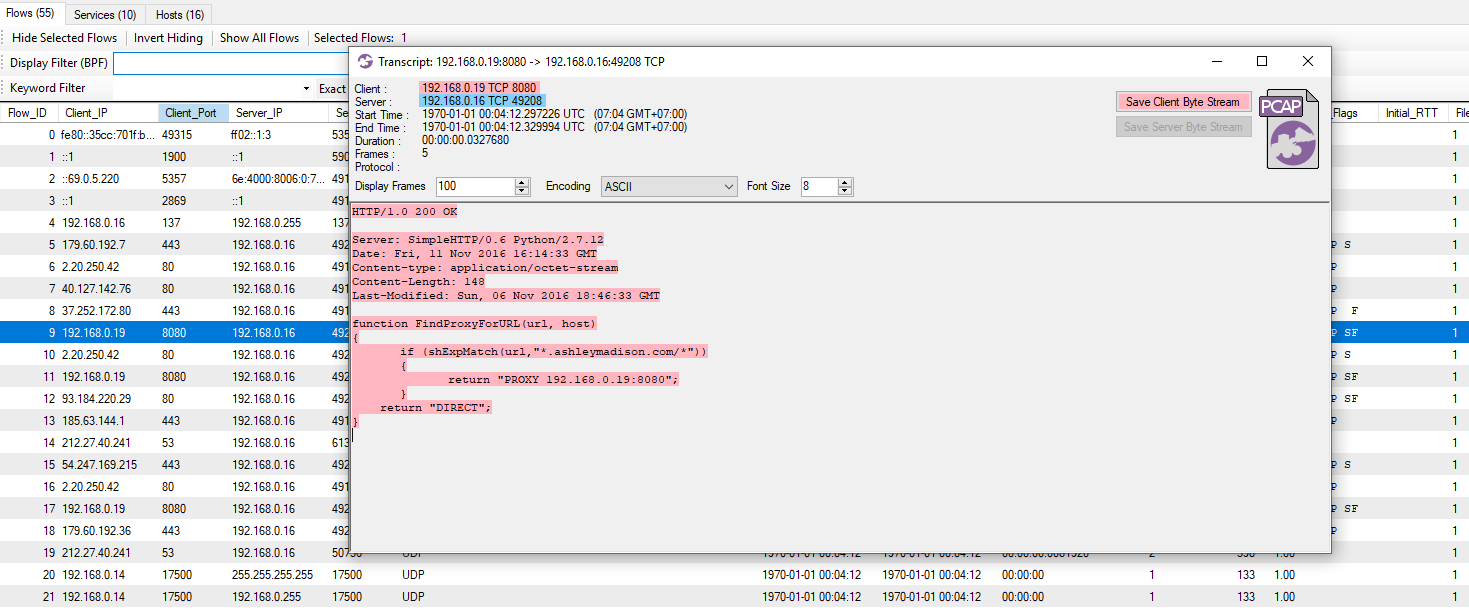The image size is (1469, 612).
Task: Switch to the Services (10) tab
Action: click(x=105, y=15)
